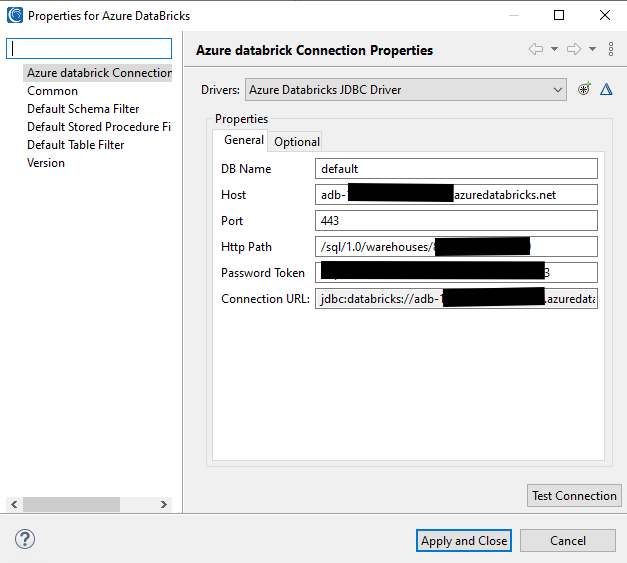This screenshot has width=627, height=563.
Task: Click the back navigation arrow
Action: pyautogui.click(x=536, y=49)
